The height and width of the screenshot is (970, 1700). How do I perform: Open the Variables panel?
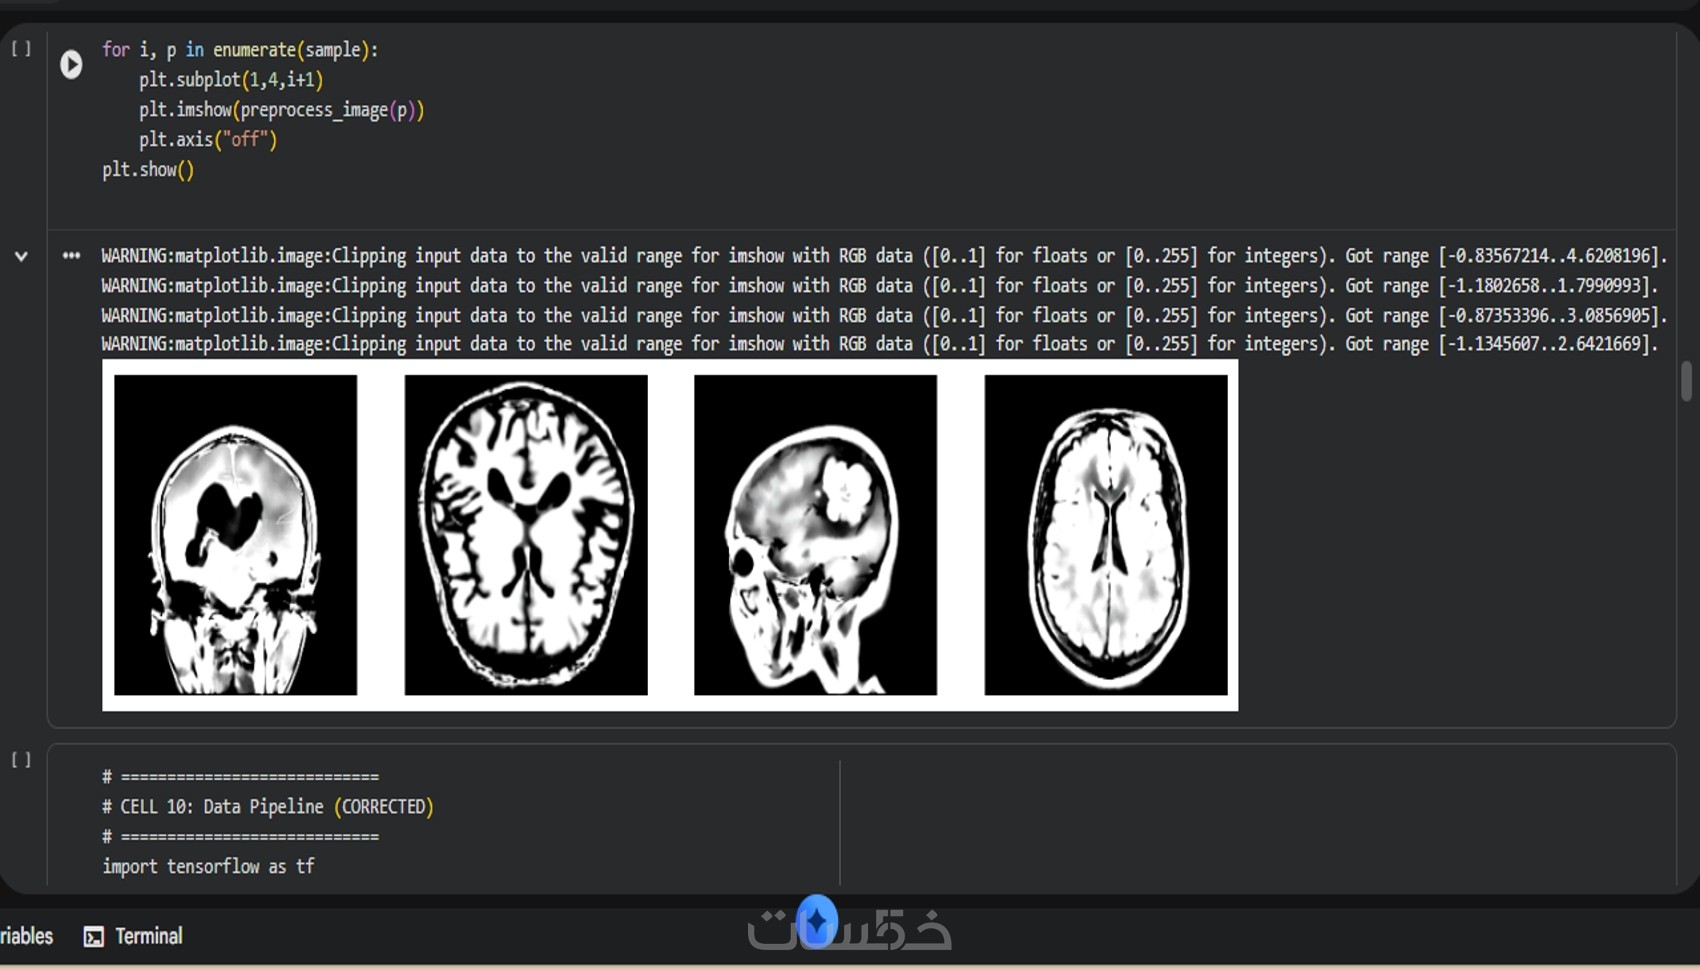[27, 936]
